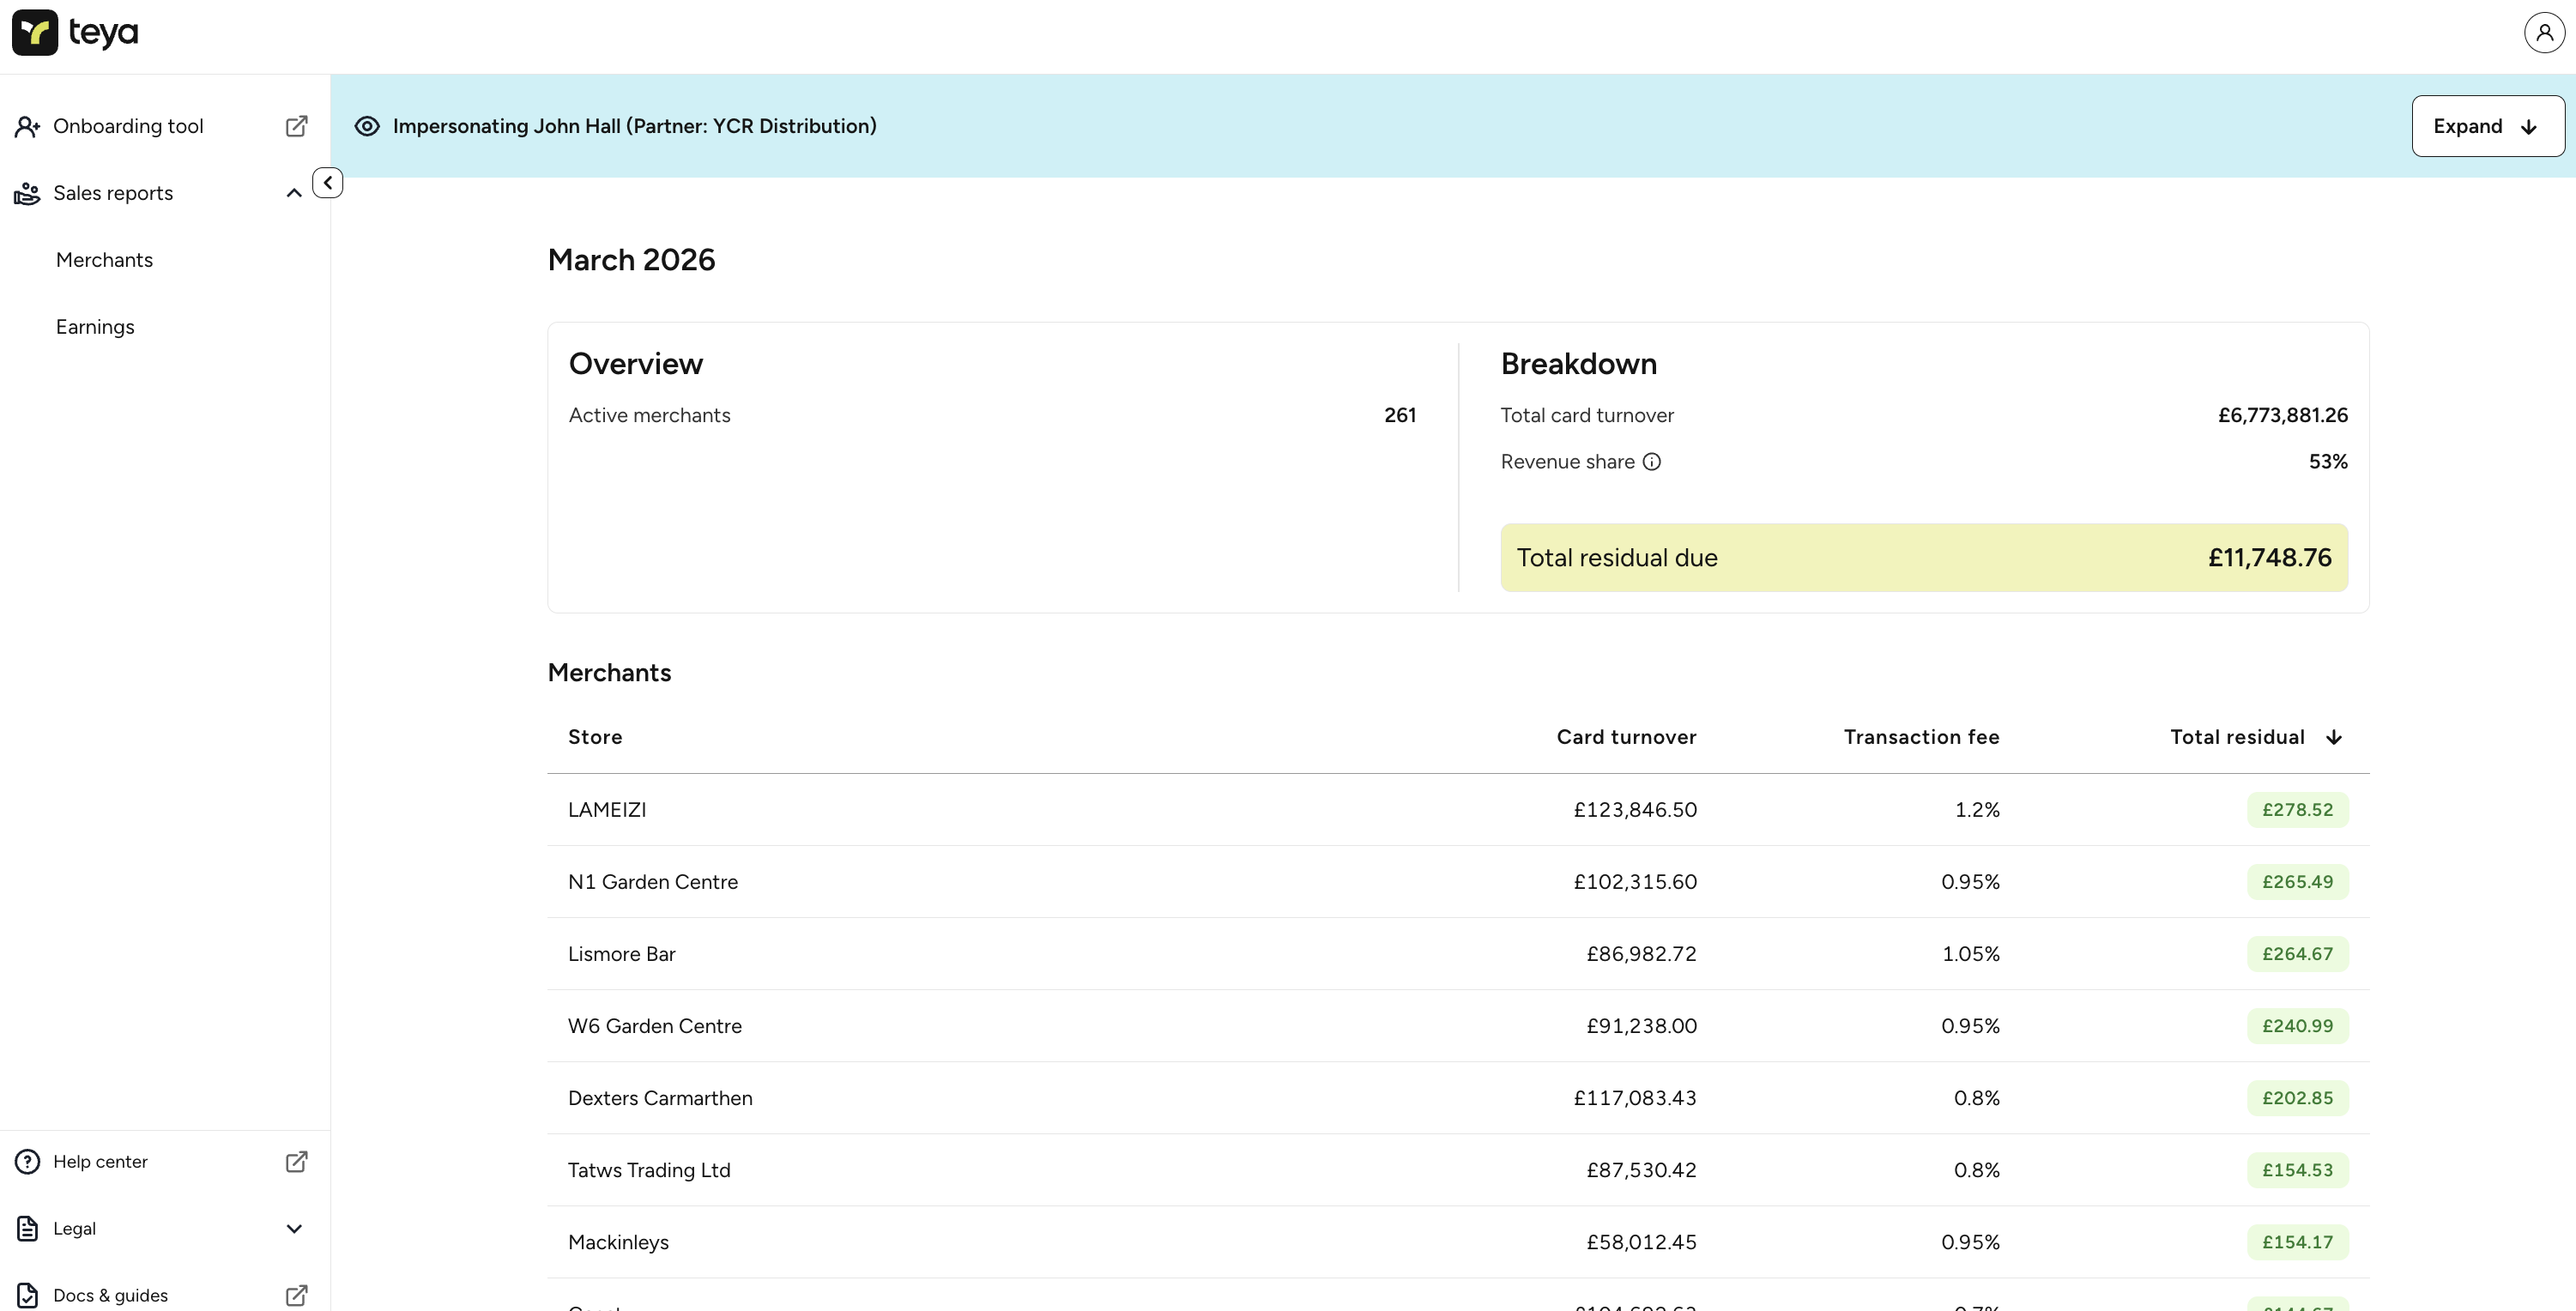2576x1311 pixels.
Task: Click the Transaction fee column header
Action: (1921, 738)
